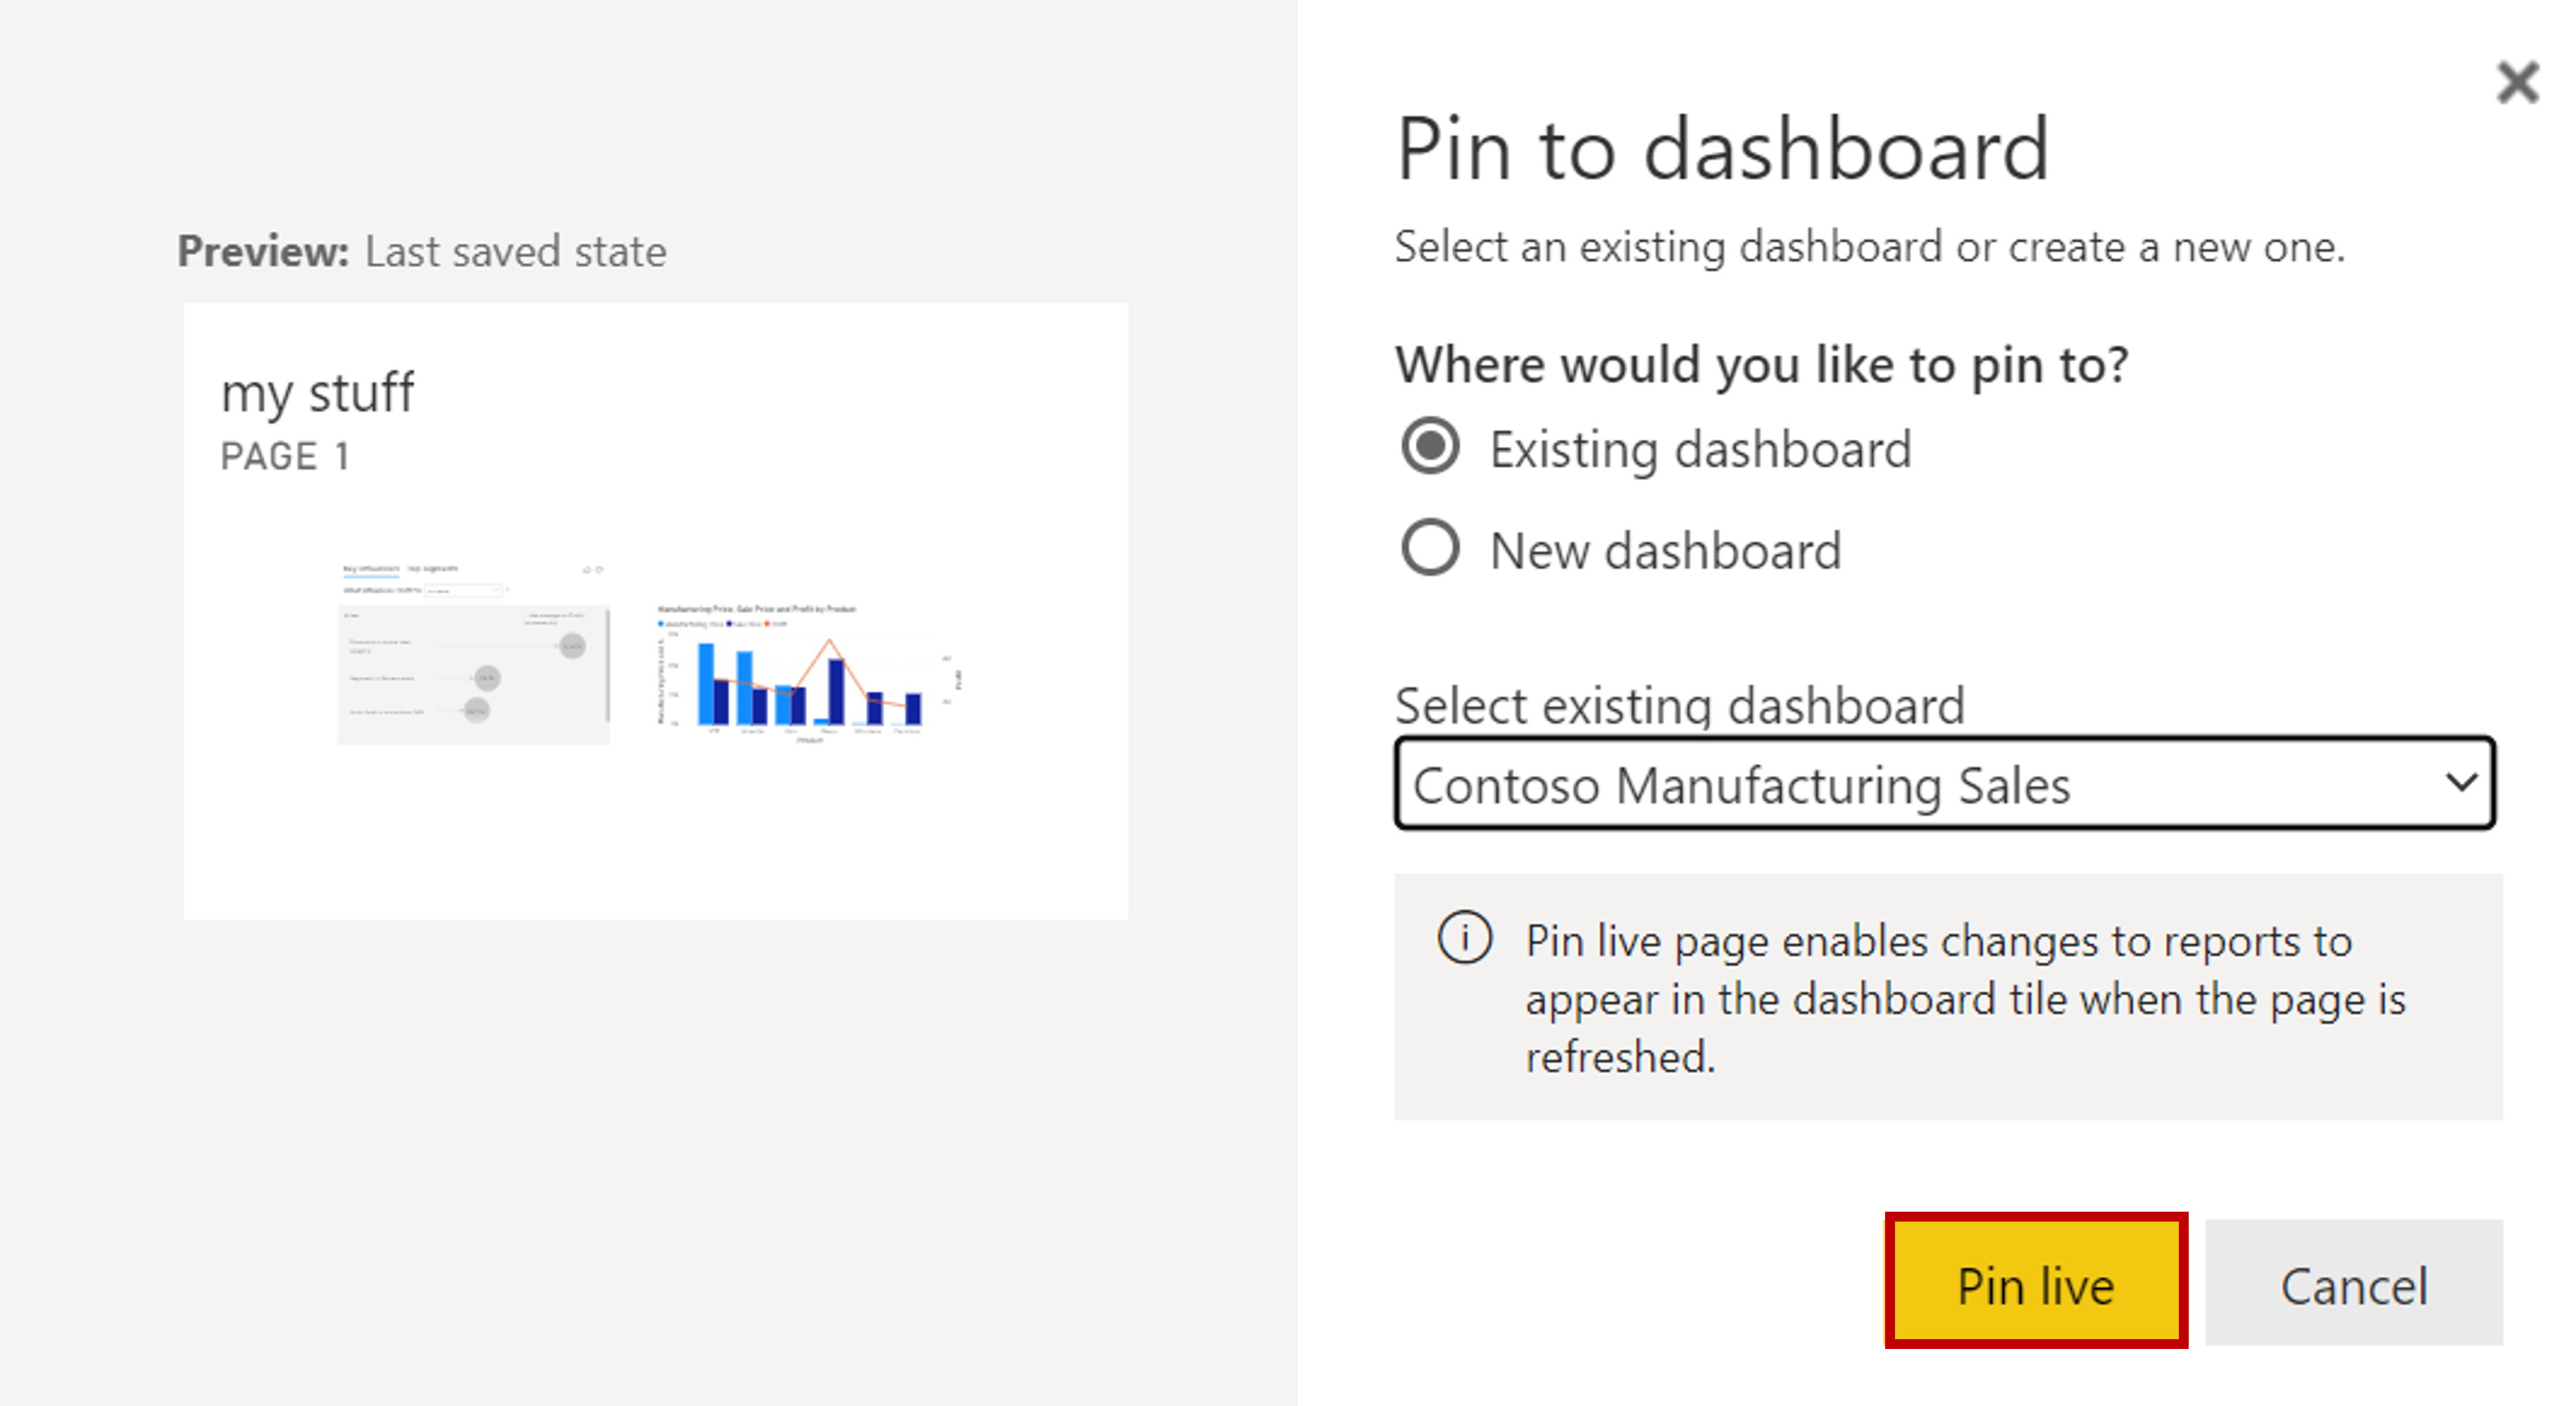The height and width of the screenshot is (1406, 2576).
Task: Close the Pin to dashboard dialog
Action: pyautogui.click(x=2517, y=82)
